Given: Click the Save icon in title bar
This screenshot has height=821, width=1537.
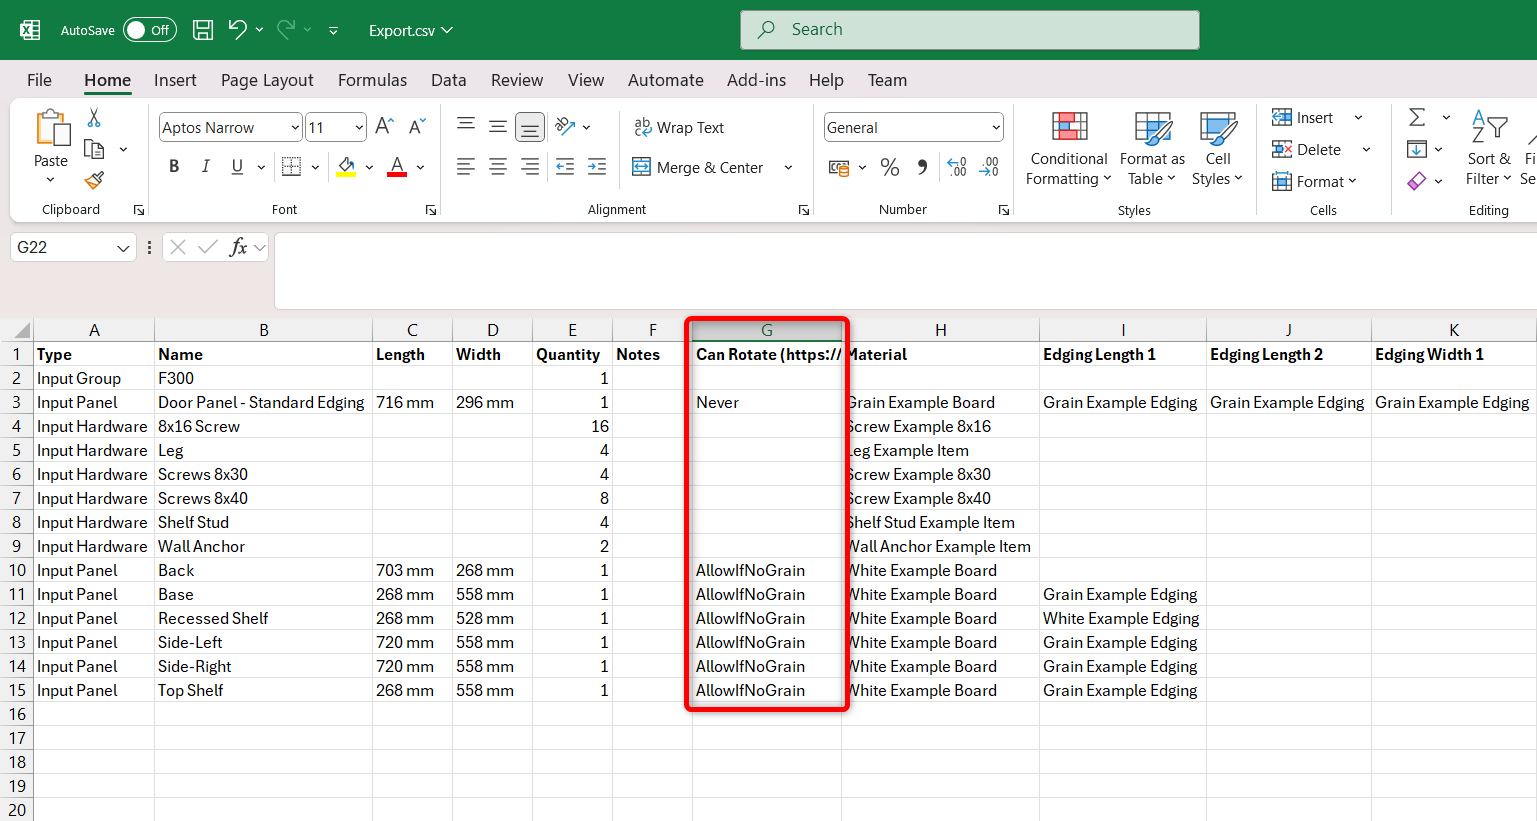Looking at the screenshot, I should point(203,30).
